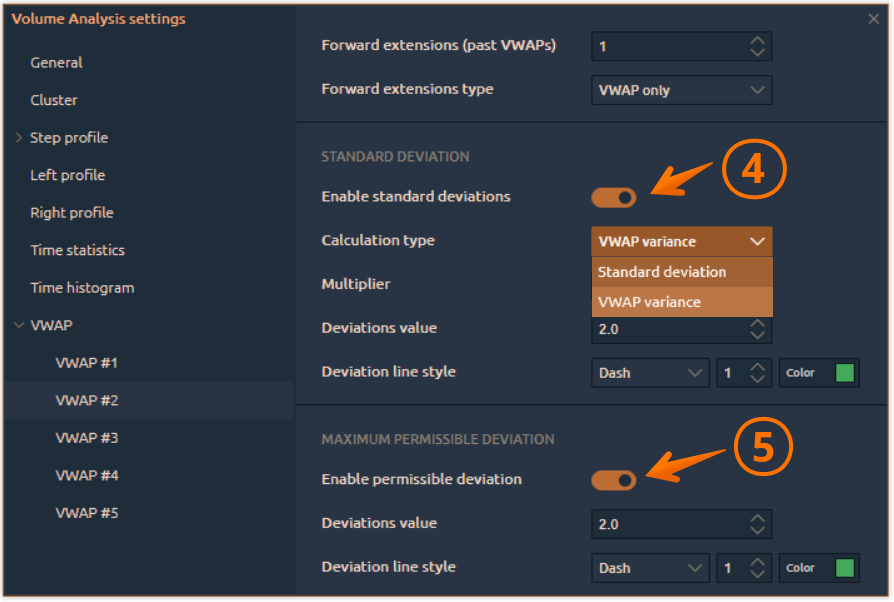Open VWAP #1 settings
The width and height of the screenshot is (894, 602).
[87, 363]
